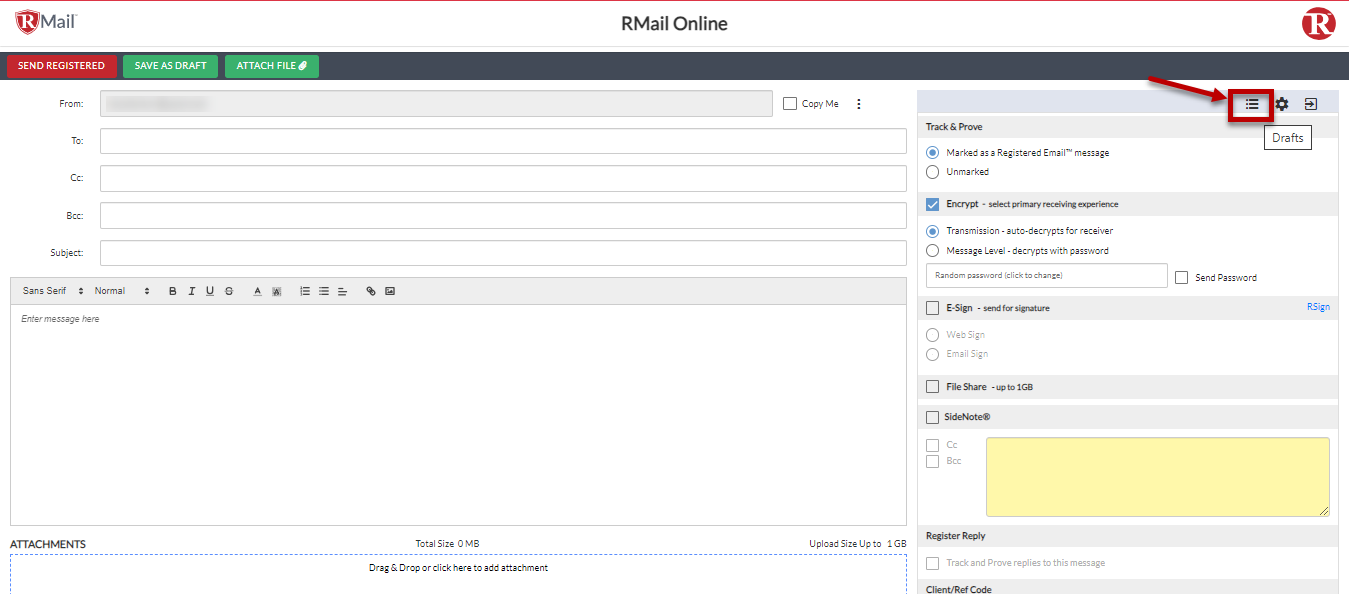Viewport: 1349px width, 594px height.
Task: Click the round red R profile icon
Action: (x=1318, y=23)
